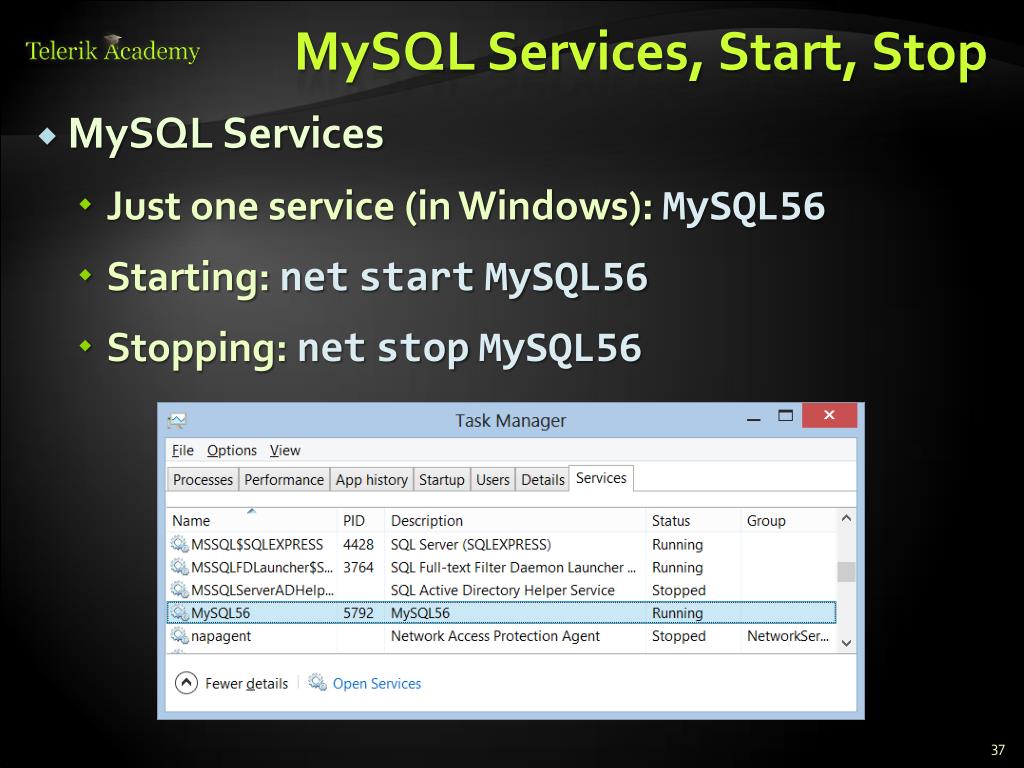Open the Options menu
This screenshot has height=768, width=1024.
pos(232,450)
